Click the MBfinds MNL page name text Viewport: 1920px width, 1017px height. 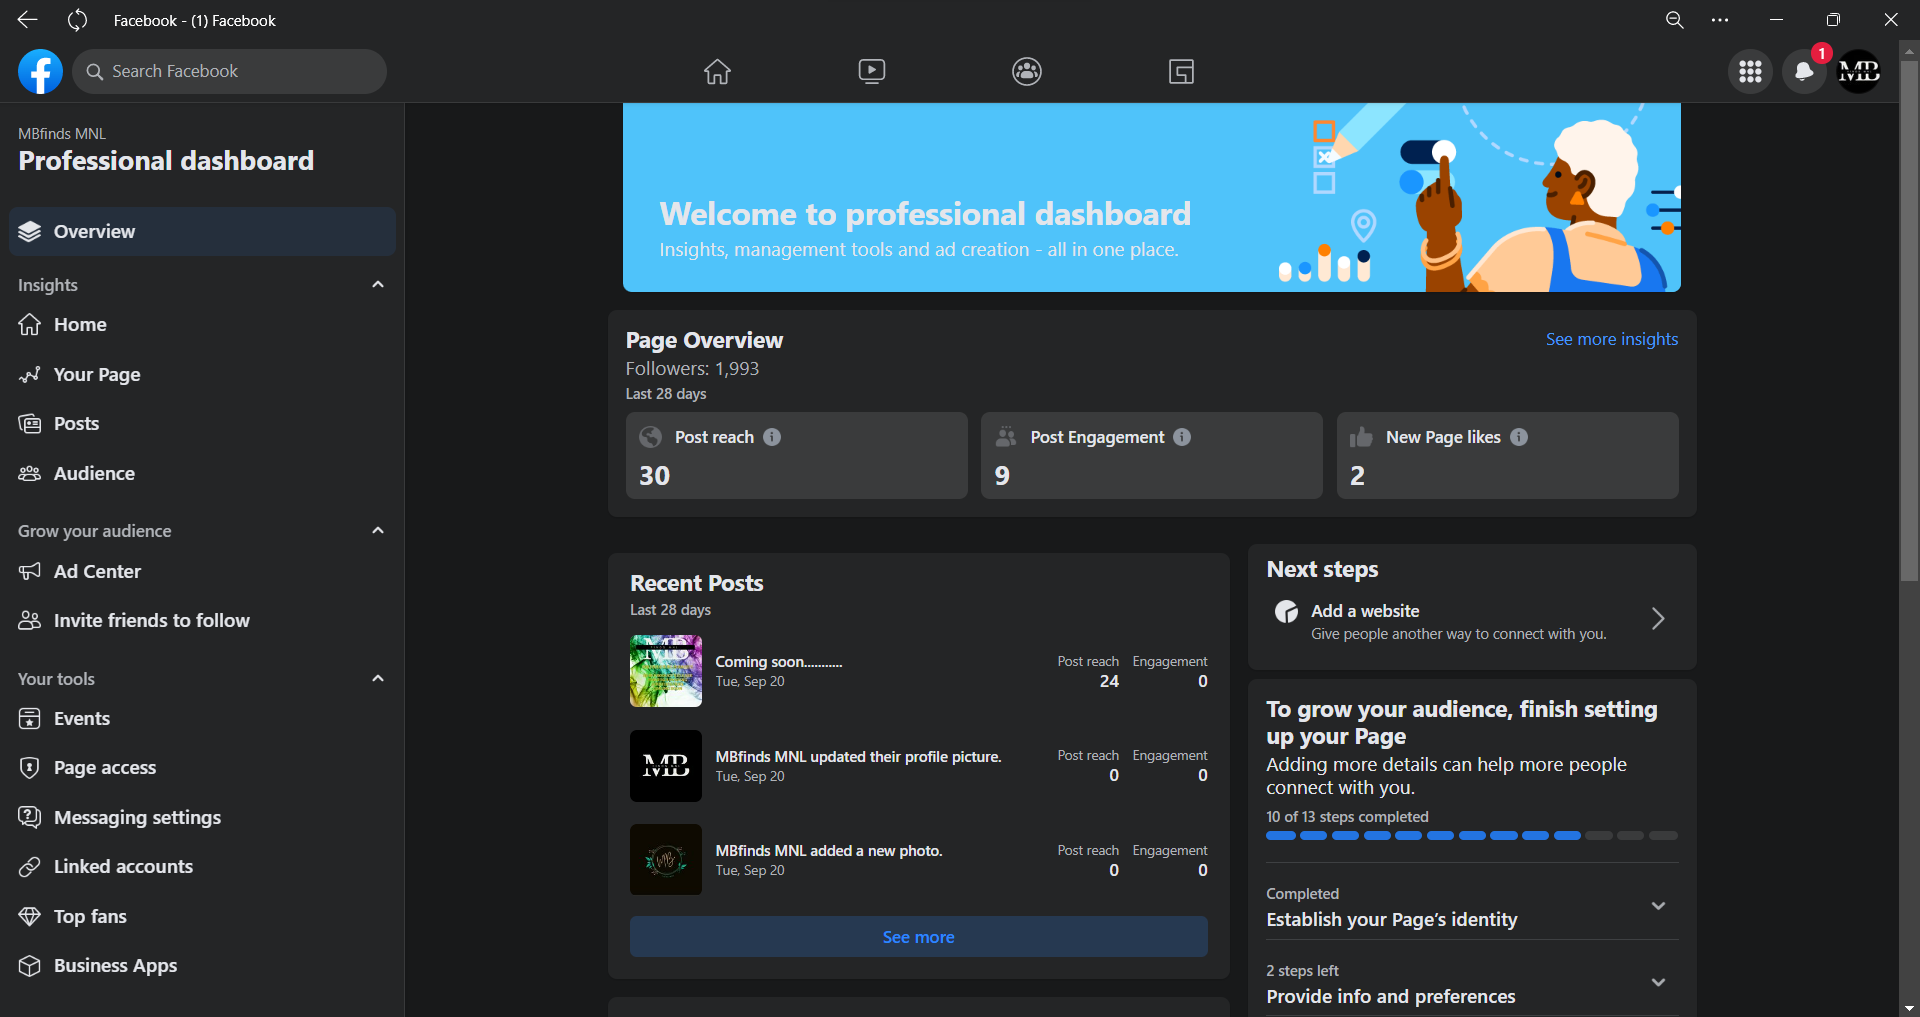point(62,134)
